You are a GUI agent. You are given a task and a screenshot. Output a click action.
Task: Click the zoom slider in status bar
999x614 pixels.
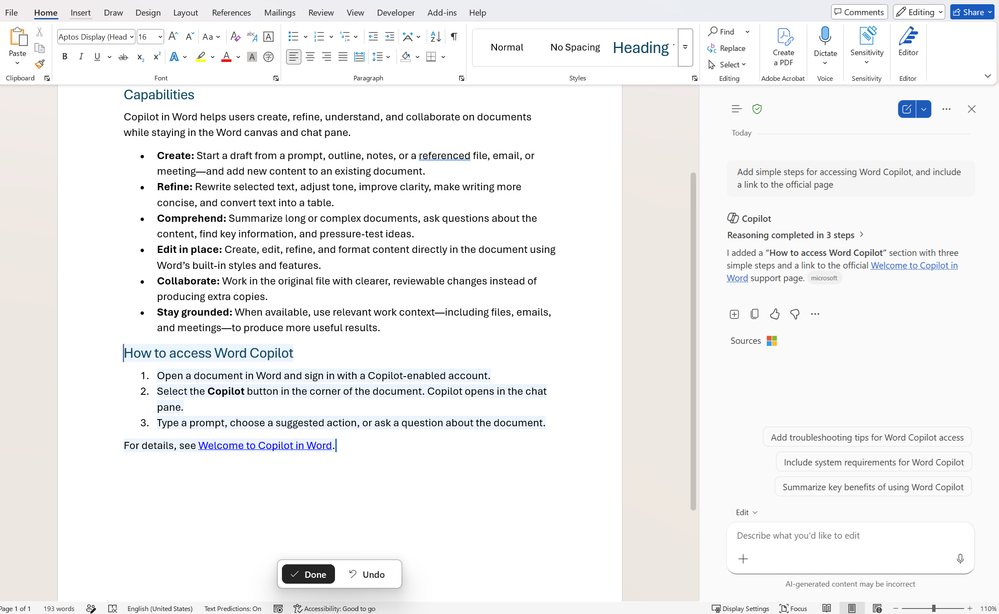(933, 608)
